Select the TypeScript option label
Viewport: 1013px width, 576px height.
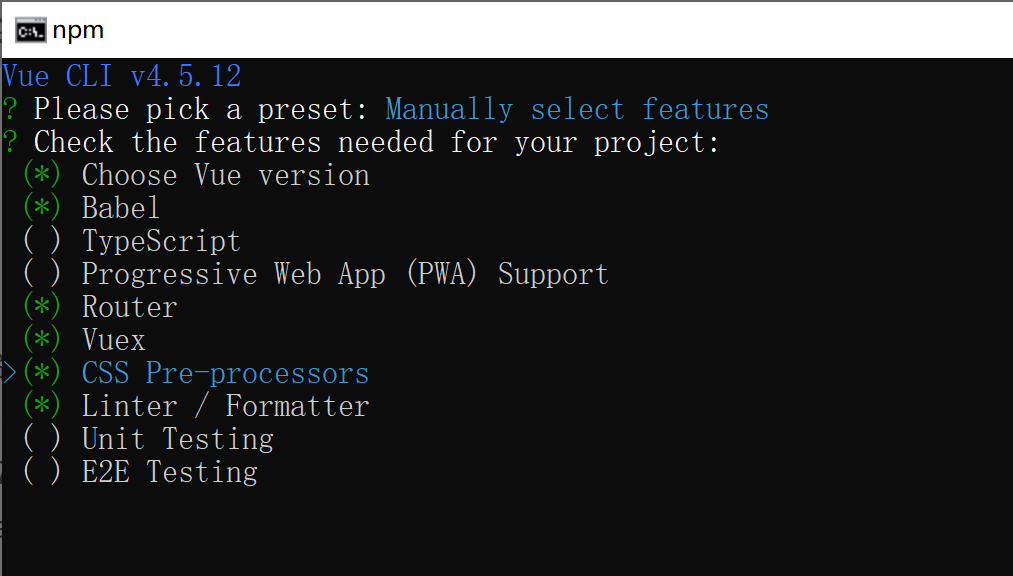161,242
